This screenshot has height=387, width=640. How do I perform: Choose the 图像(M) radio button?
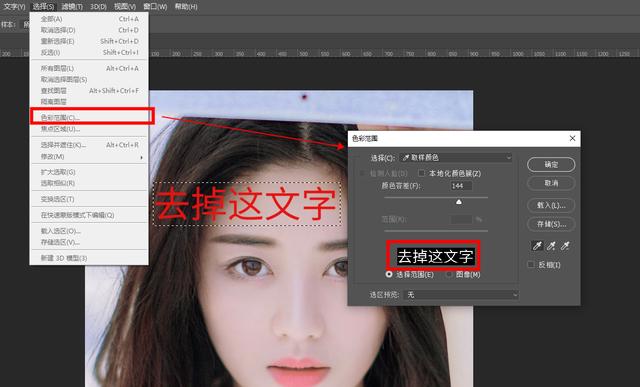(449, 274)
